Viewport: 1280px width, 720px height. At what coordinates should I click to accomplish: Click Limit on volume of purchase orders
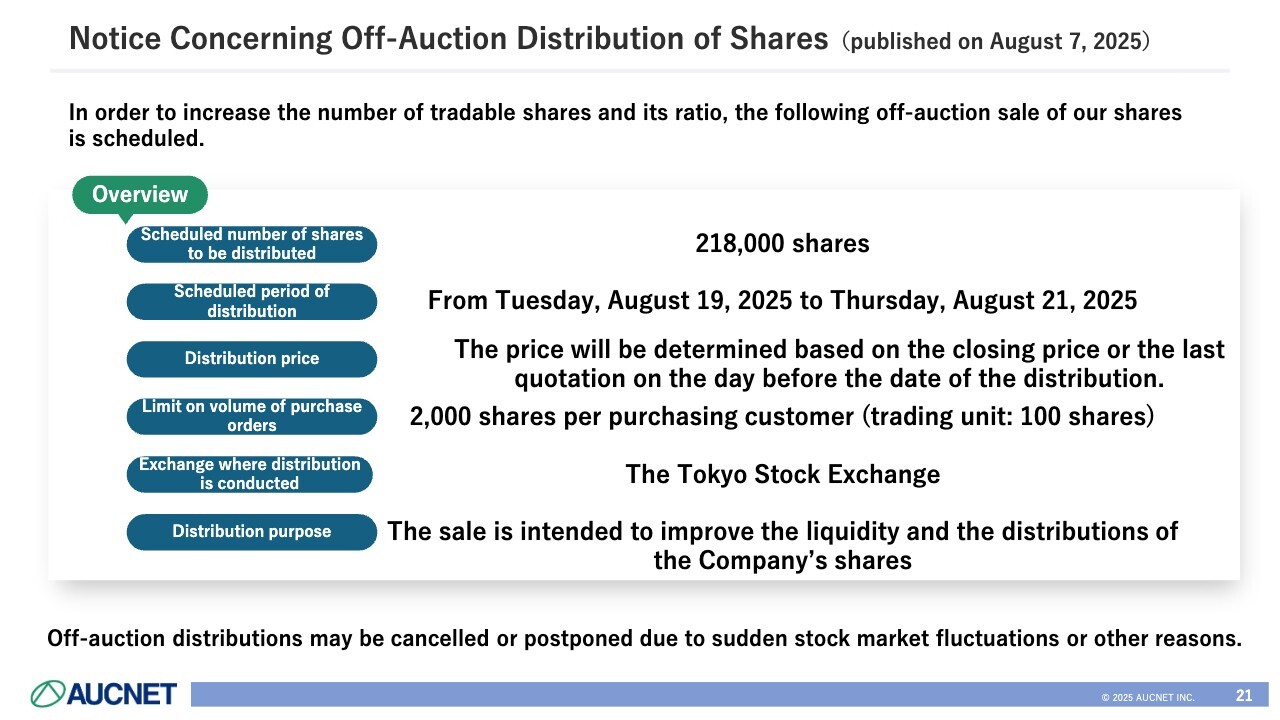click(x=251, y=416)
